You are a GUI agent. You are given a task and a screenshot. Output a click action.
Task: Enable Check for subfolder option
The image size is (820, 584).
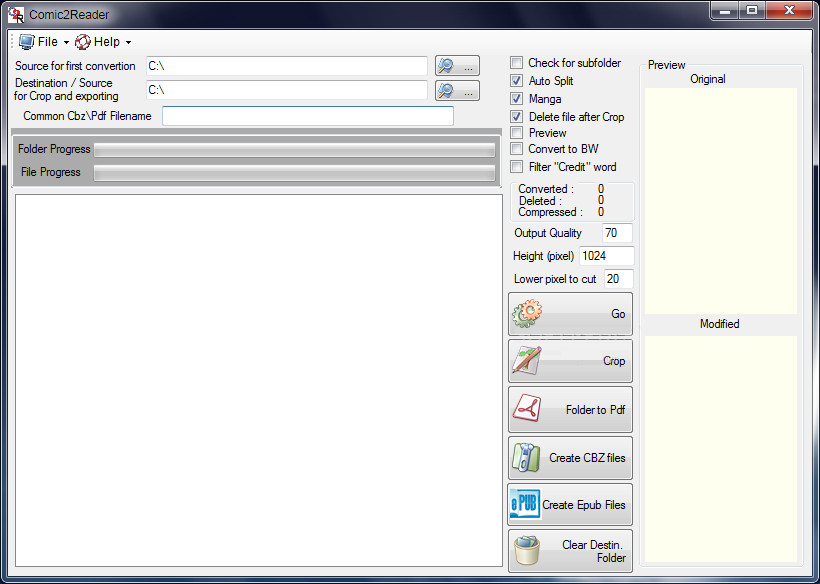point(517,63)
